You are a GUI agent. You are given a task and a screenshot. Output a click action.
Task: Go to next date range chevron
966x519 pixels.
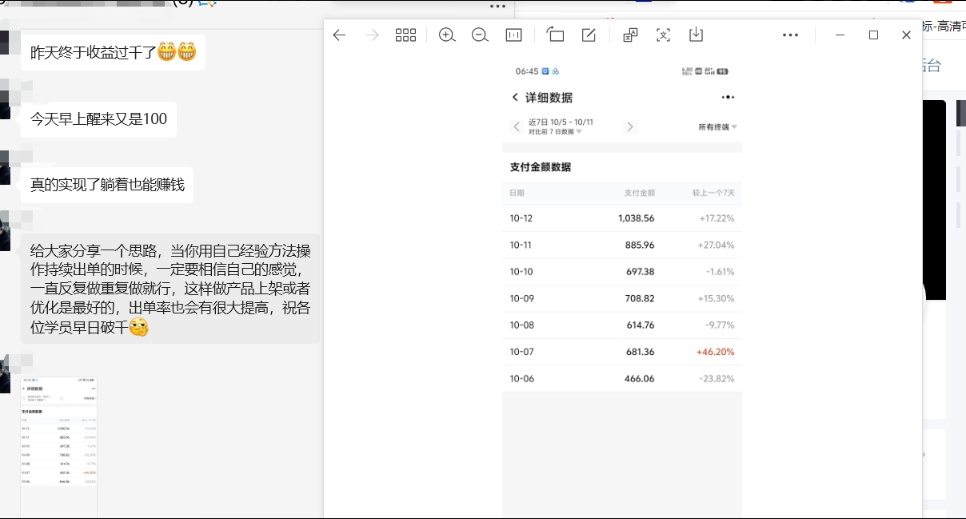(630, 127)
